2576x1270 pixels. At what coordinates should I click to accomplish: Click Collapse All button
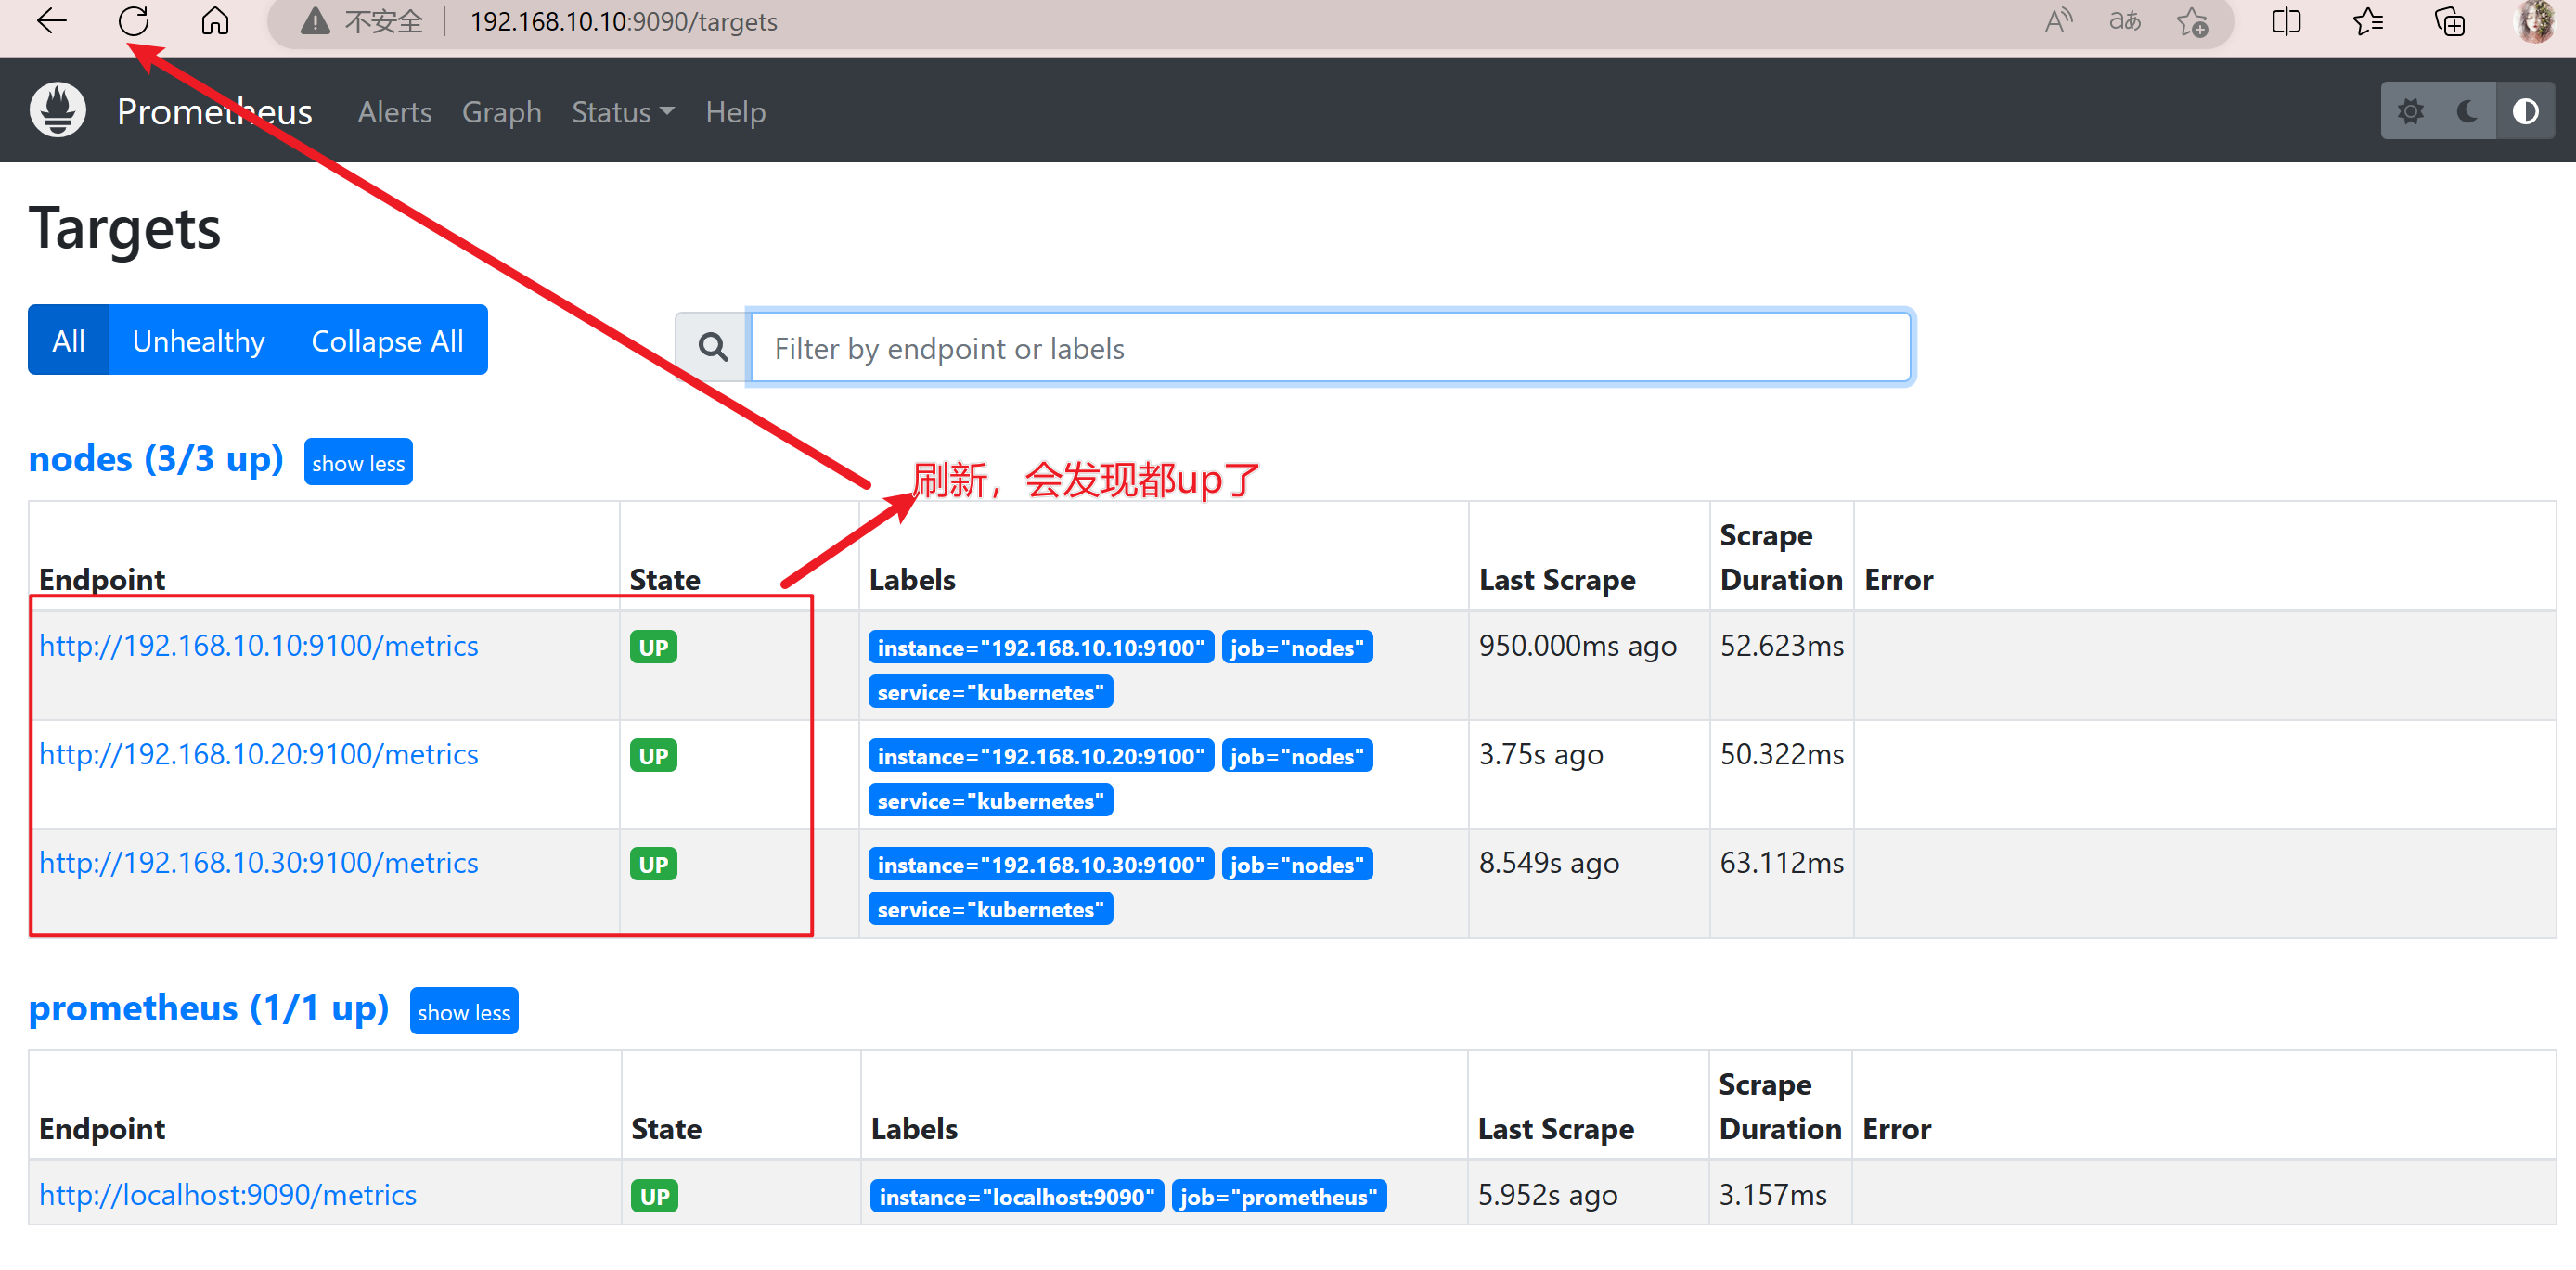click(387, 340)
